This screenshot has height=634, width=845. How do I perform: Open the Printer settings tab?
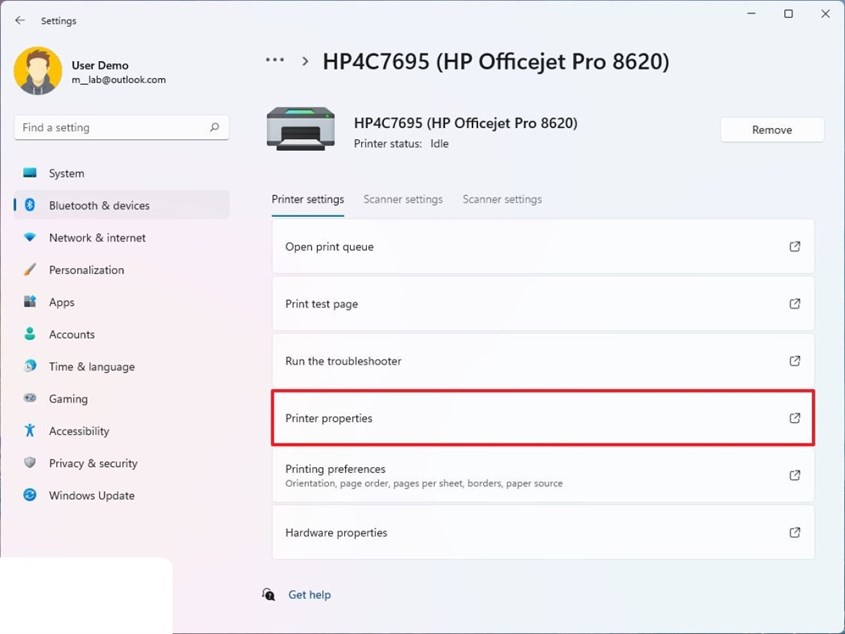pyautogui.click(x=307, y=199)
